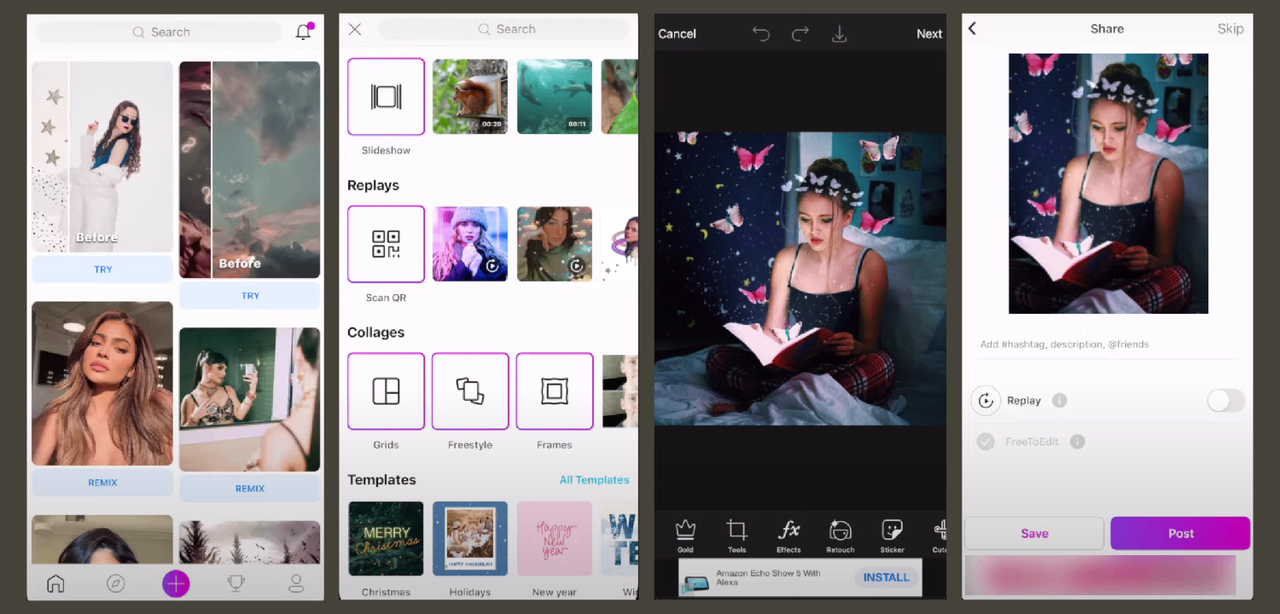Open notifications bell in first screen
Screen dimensions: 1280x614
304,32
